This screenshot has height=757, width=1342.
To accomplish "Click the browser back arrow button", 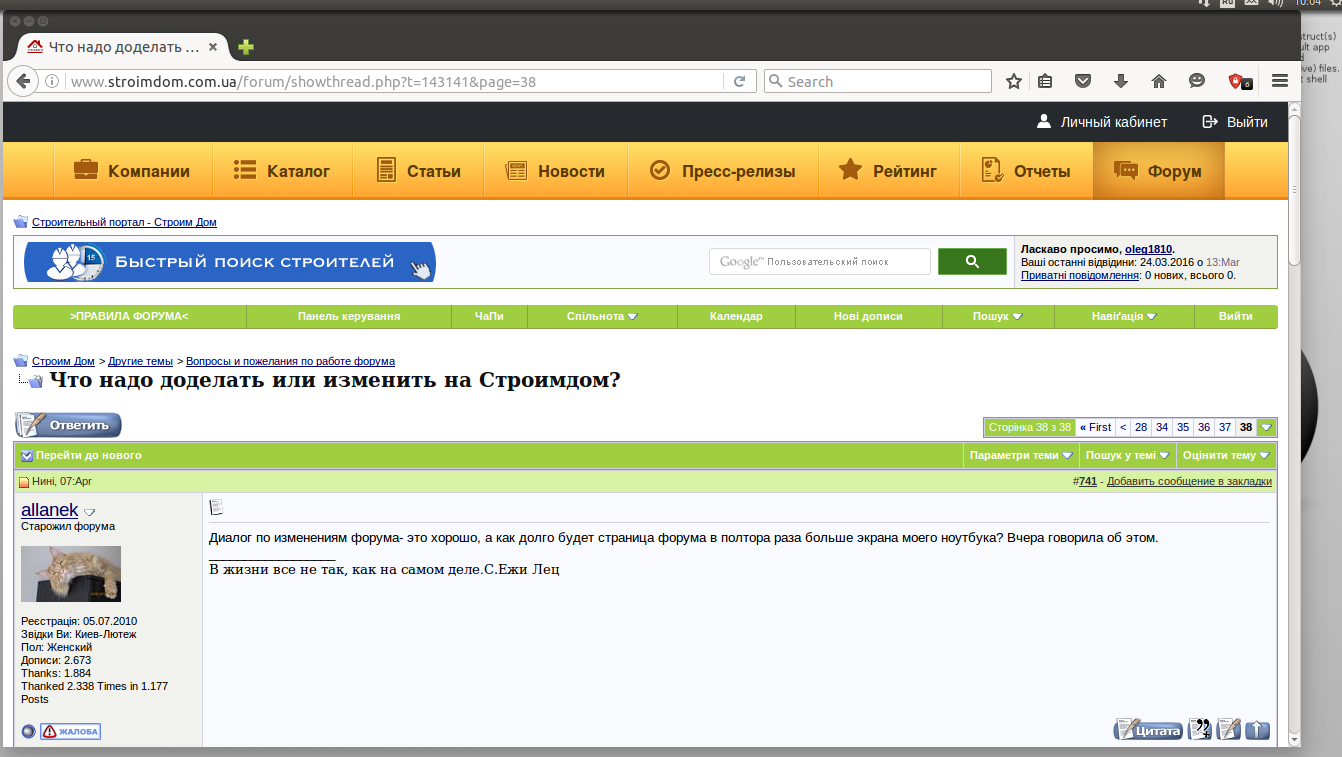I will (x=23, y=82).
